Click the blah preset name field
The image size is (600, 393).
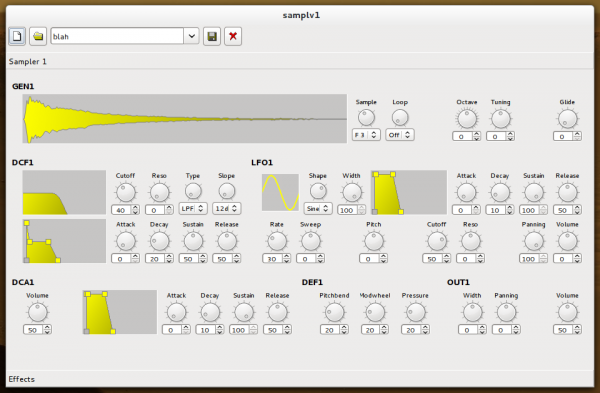117,36
